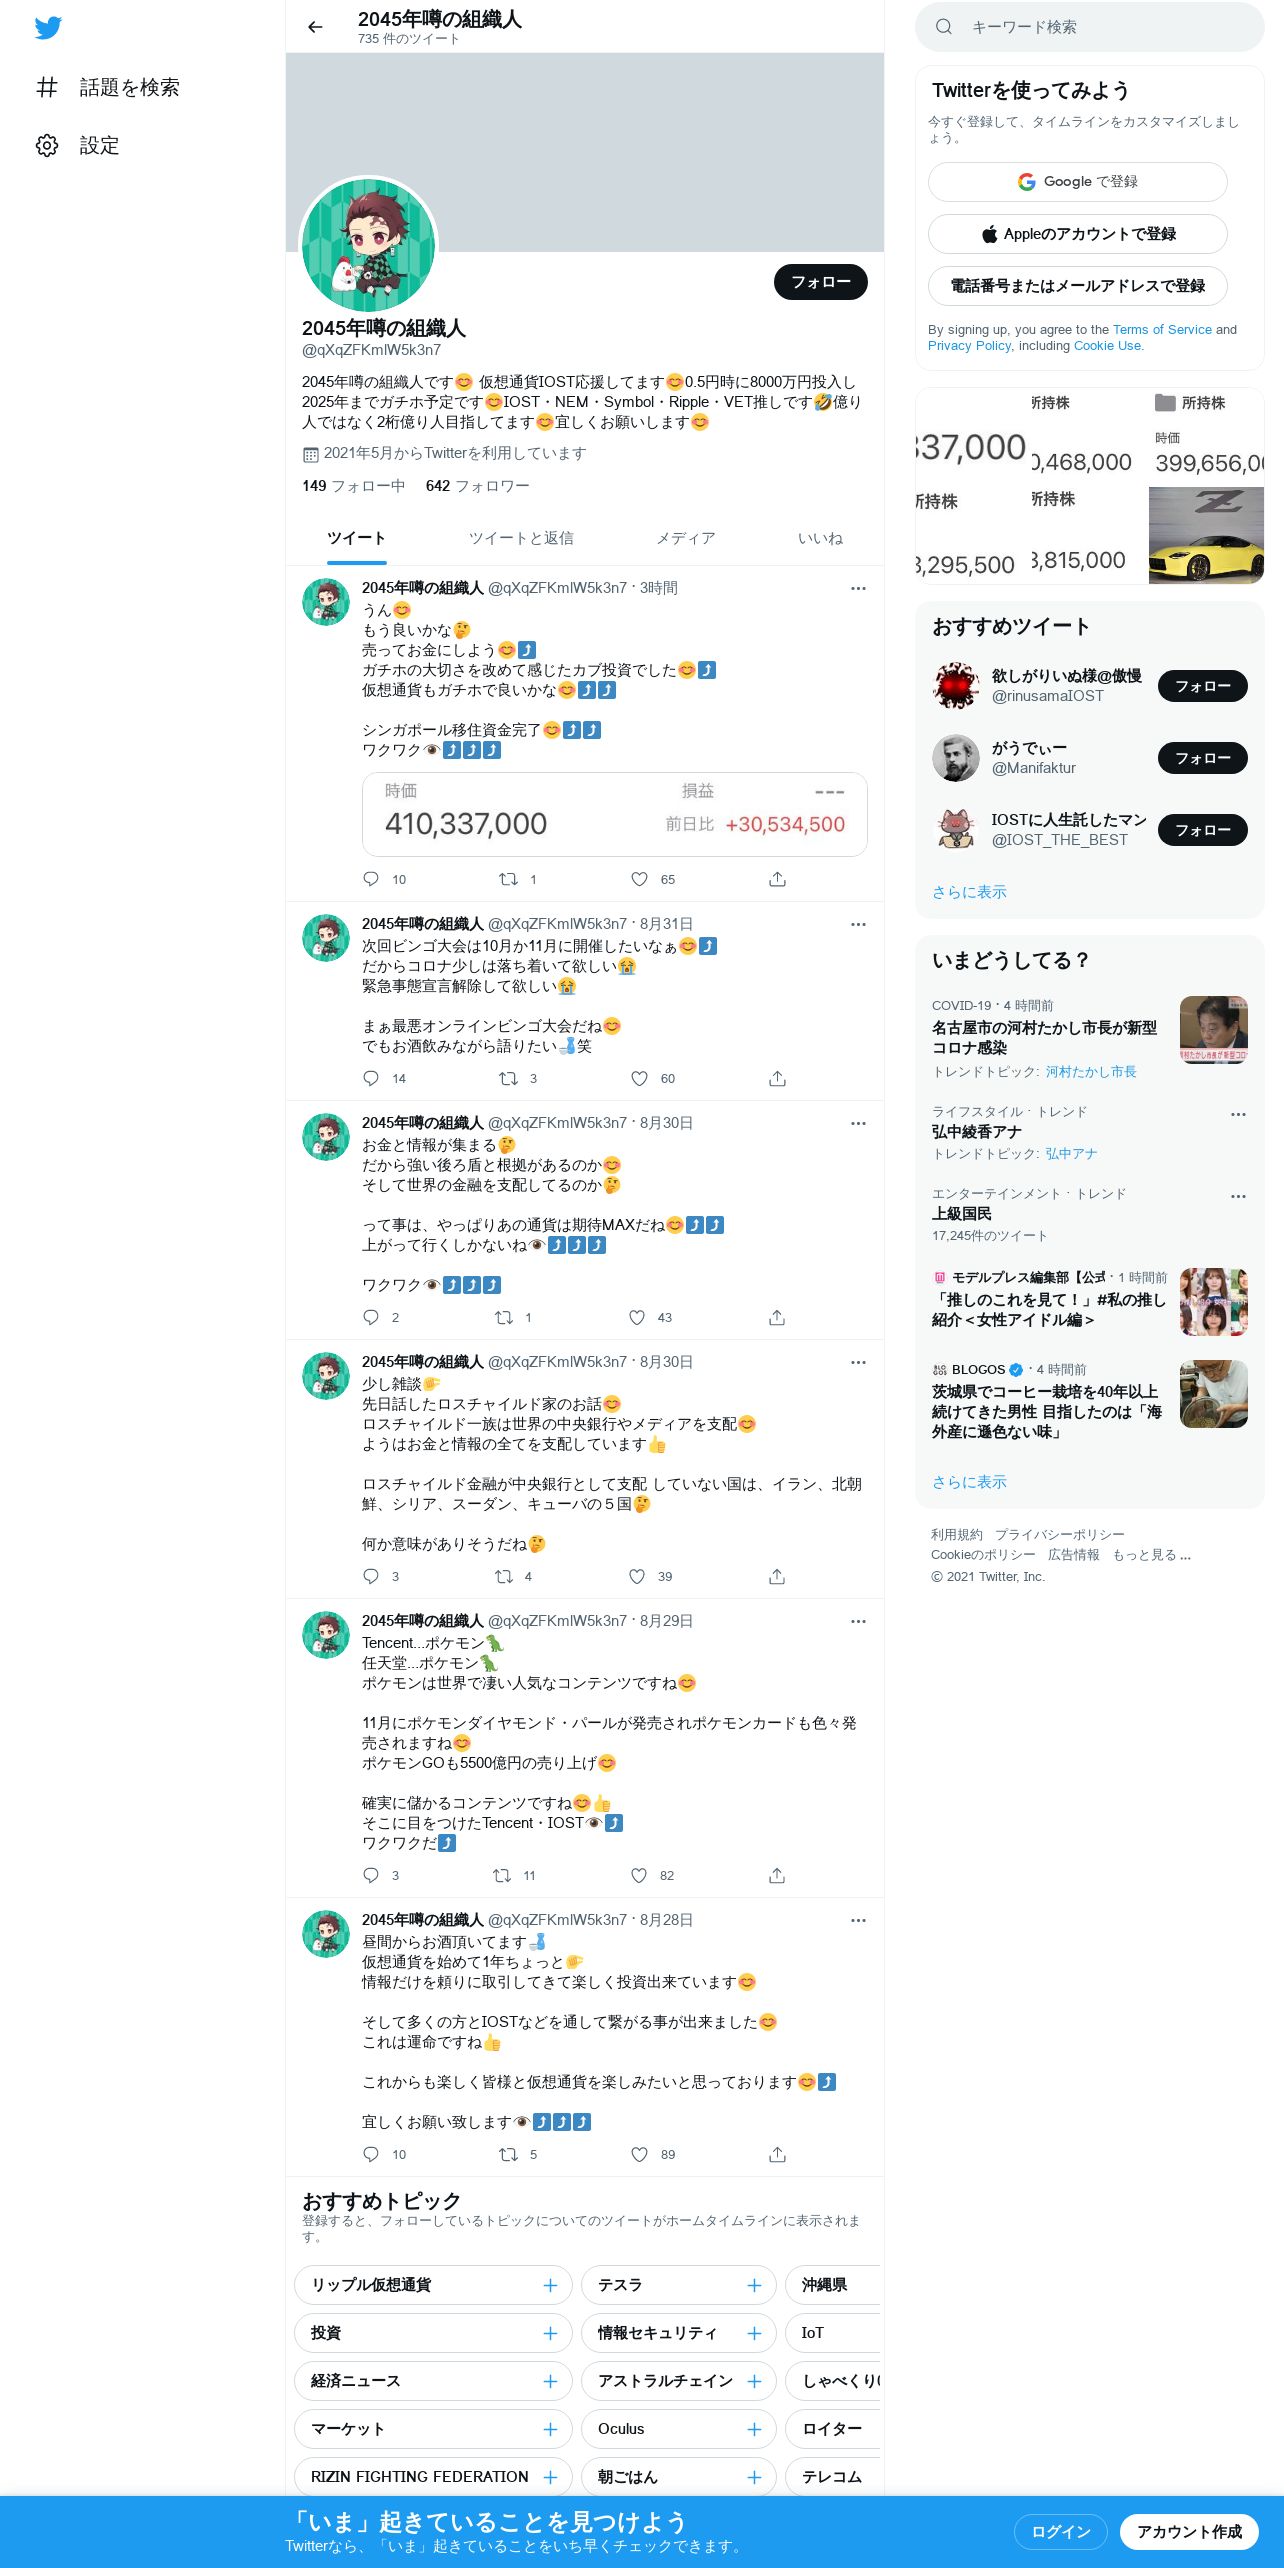This screenshot has height=2568, width=1284.
Task: Add the Oculus topic with plus
Action: 754,2429
